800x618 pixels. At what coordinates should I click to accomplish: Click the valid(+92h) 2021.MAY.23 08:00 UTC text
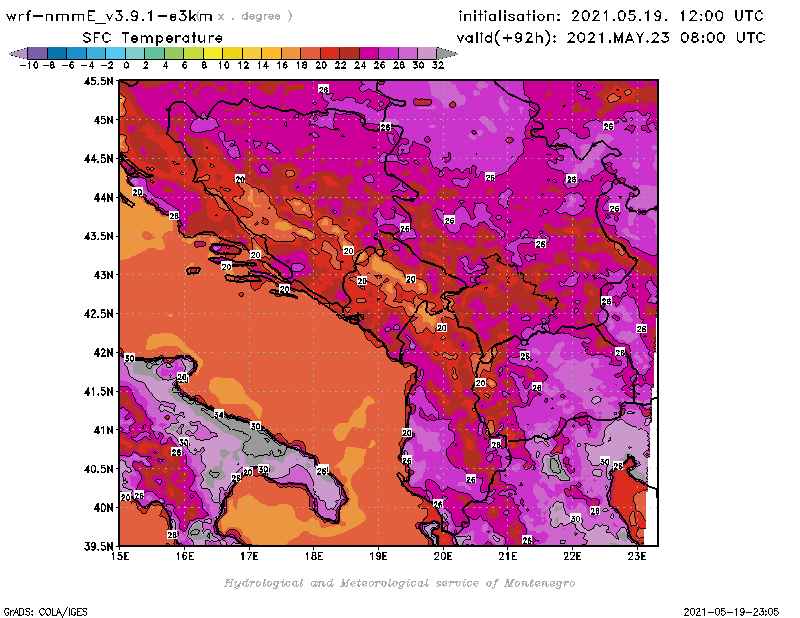[x=611, y=38]
